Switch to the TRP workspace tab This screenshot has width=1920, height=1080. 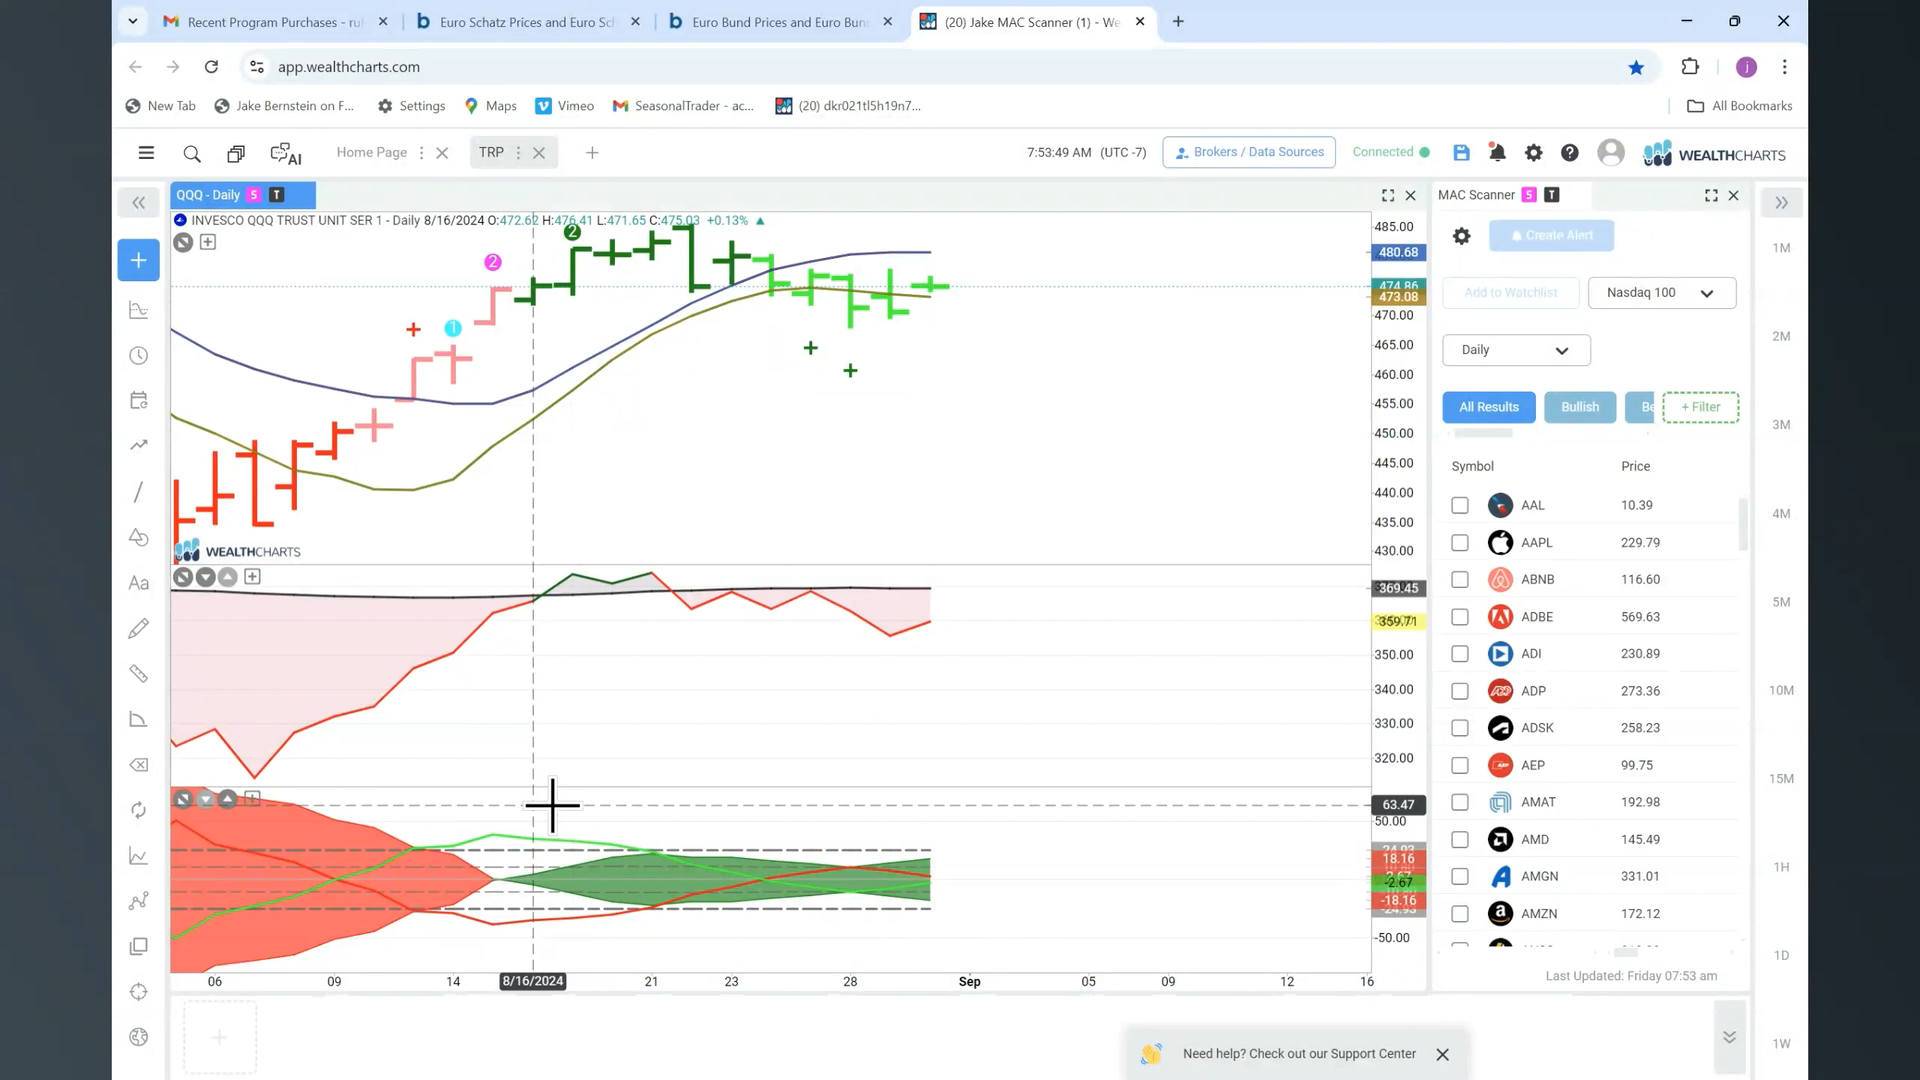pyautogui.click(x=490, y=153)
